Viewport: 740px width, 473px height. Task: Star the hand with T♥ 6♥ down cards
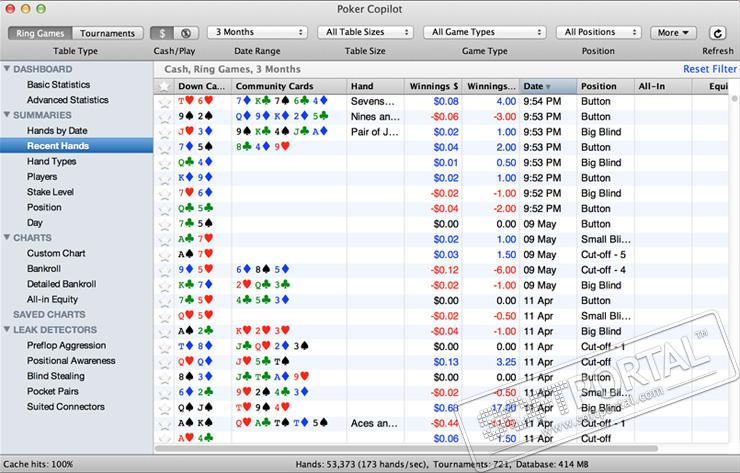tap(164, 102)
